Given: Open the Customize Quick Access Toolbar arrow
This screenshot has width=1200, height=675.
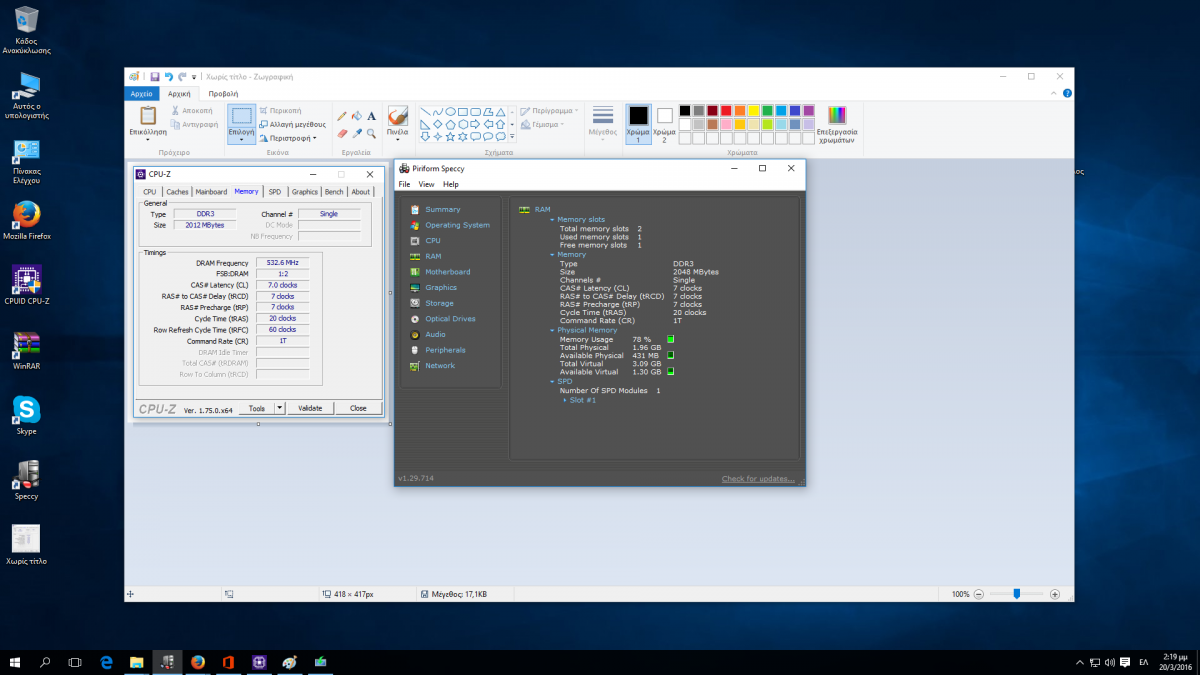Looking at the screenshot, I should tap(194, 77).
